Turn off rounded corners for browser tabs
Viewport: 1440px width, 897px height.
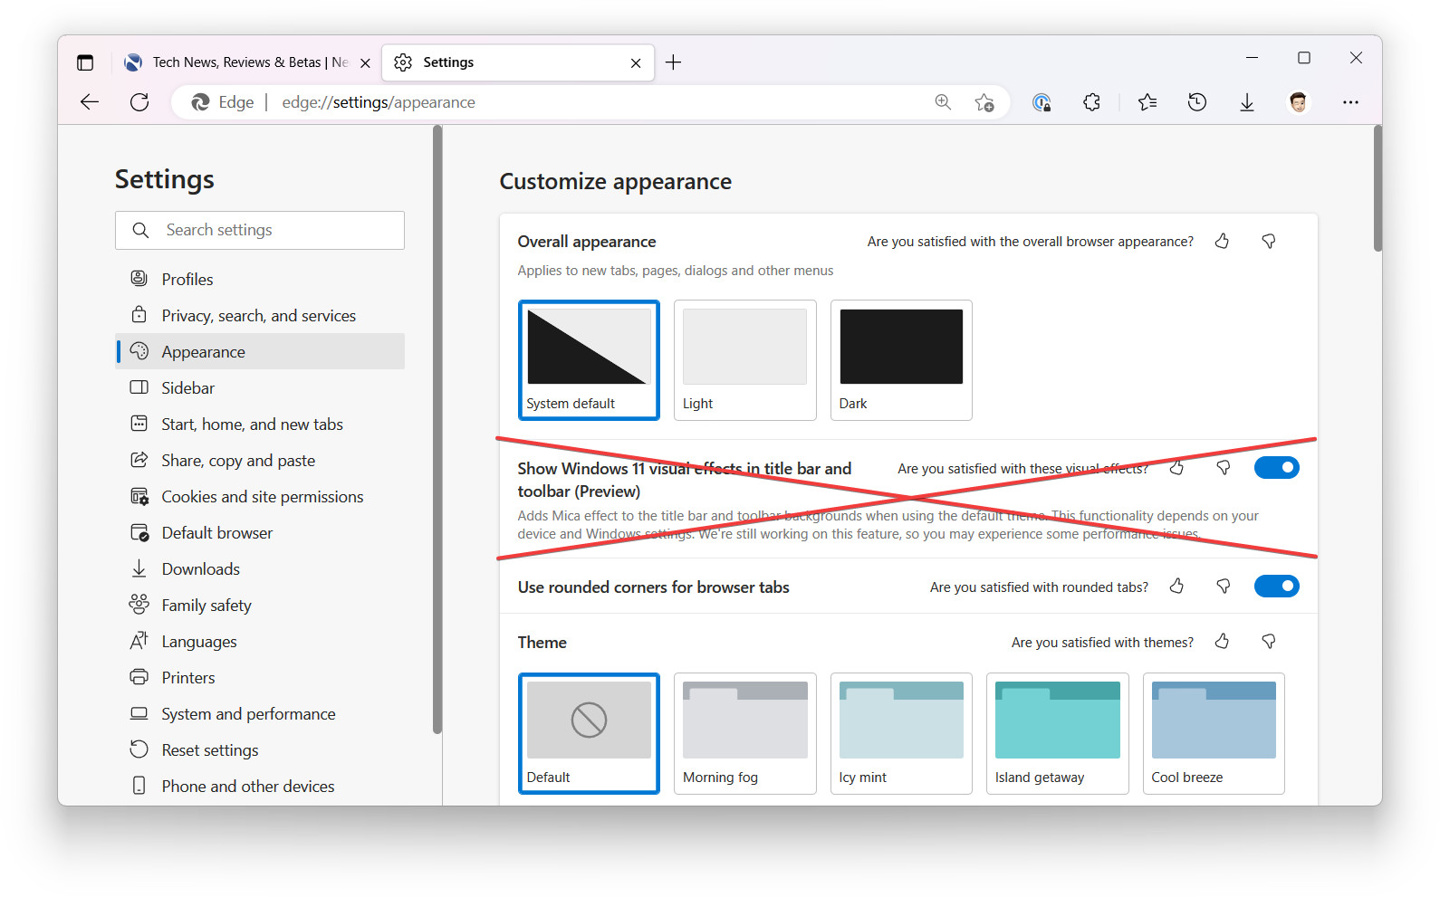pyautogui.click(x=1276, y=586)
